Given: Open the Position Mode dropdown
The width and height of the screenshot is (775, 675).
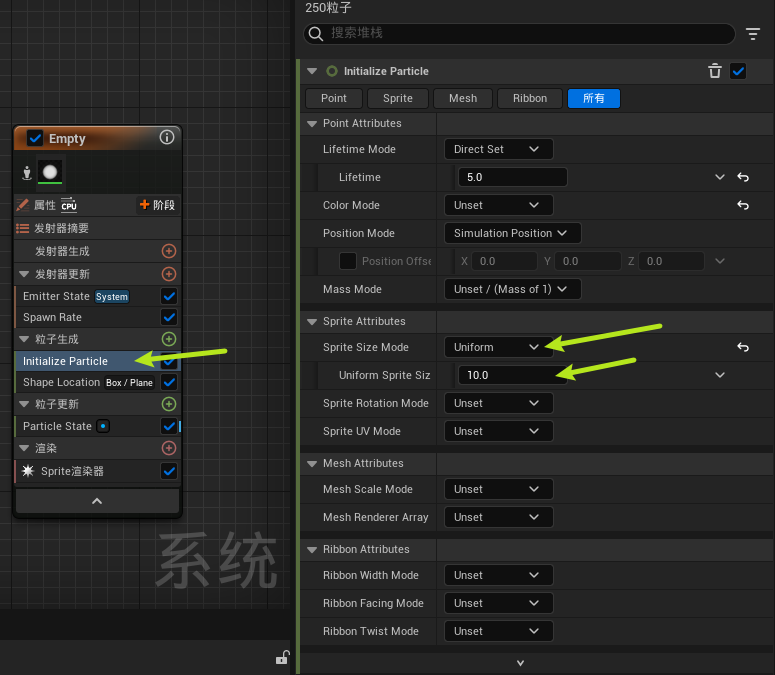Looking at the screenshot, I should click(x=513, y=233).
